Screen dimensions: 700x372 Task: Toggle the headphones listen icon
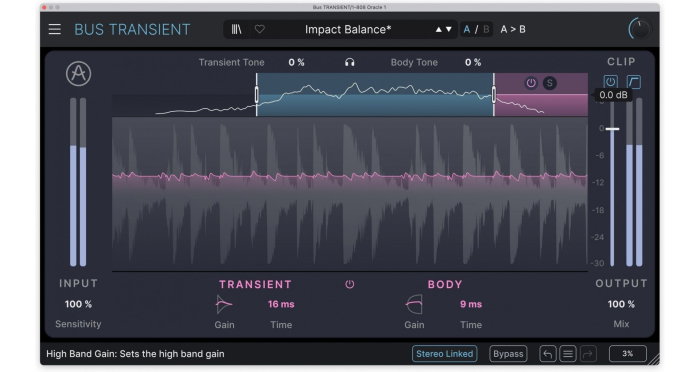[350, 63]
